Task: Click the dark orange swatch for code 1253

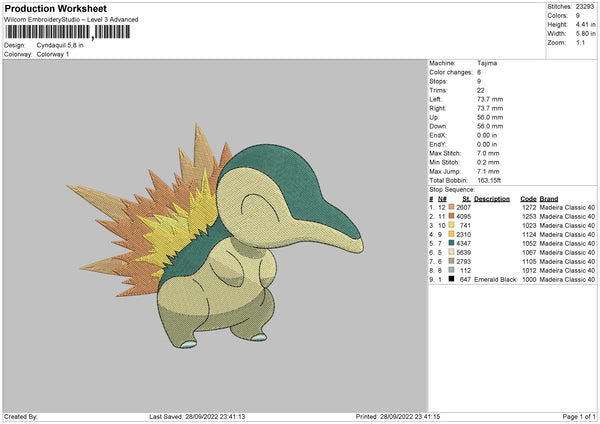Action: coord(452,216)
